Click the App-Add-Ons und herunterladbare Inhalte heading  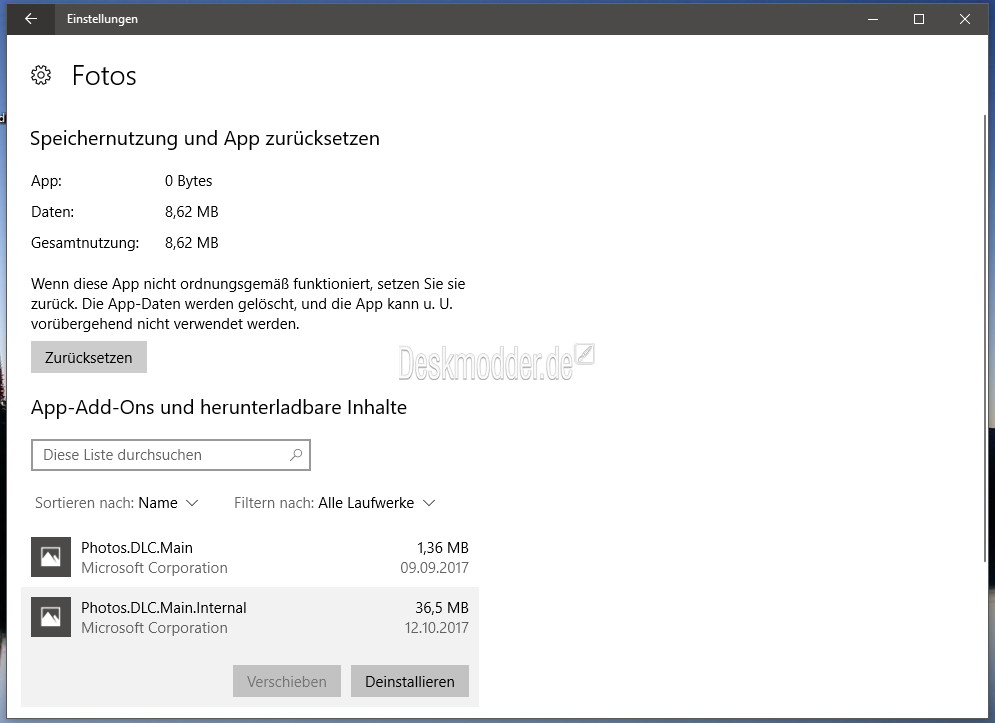219,407
